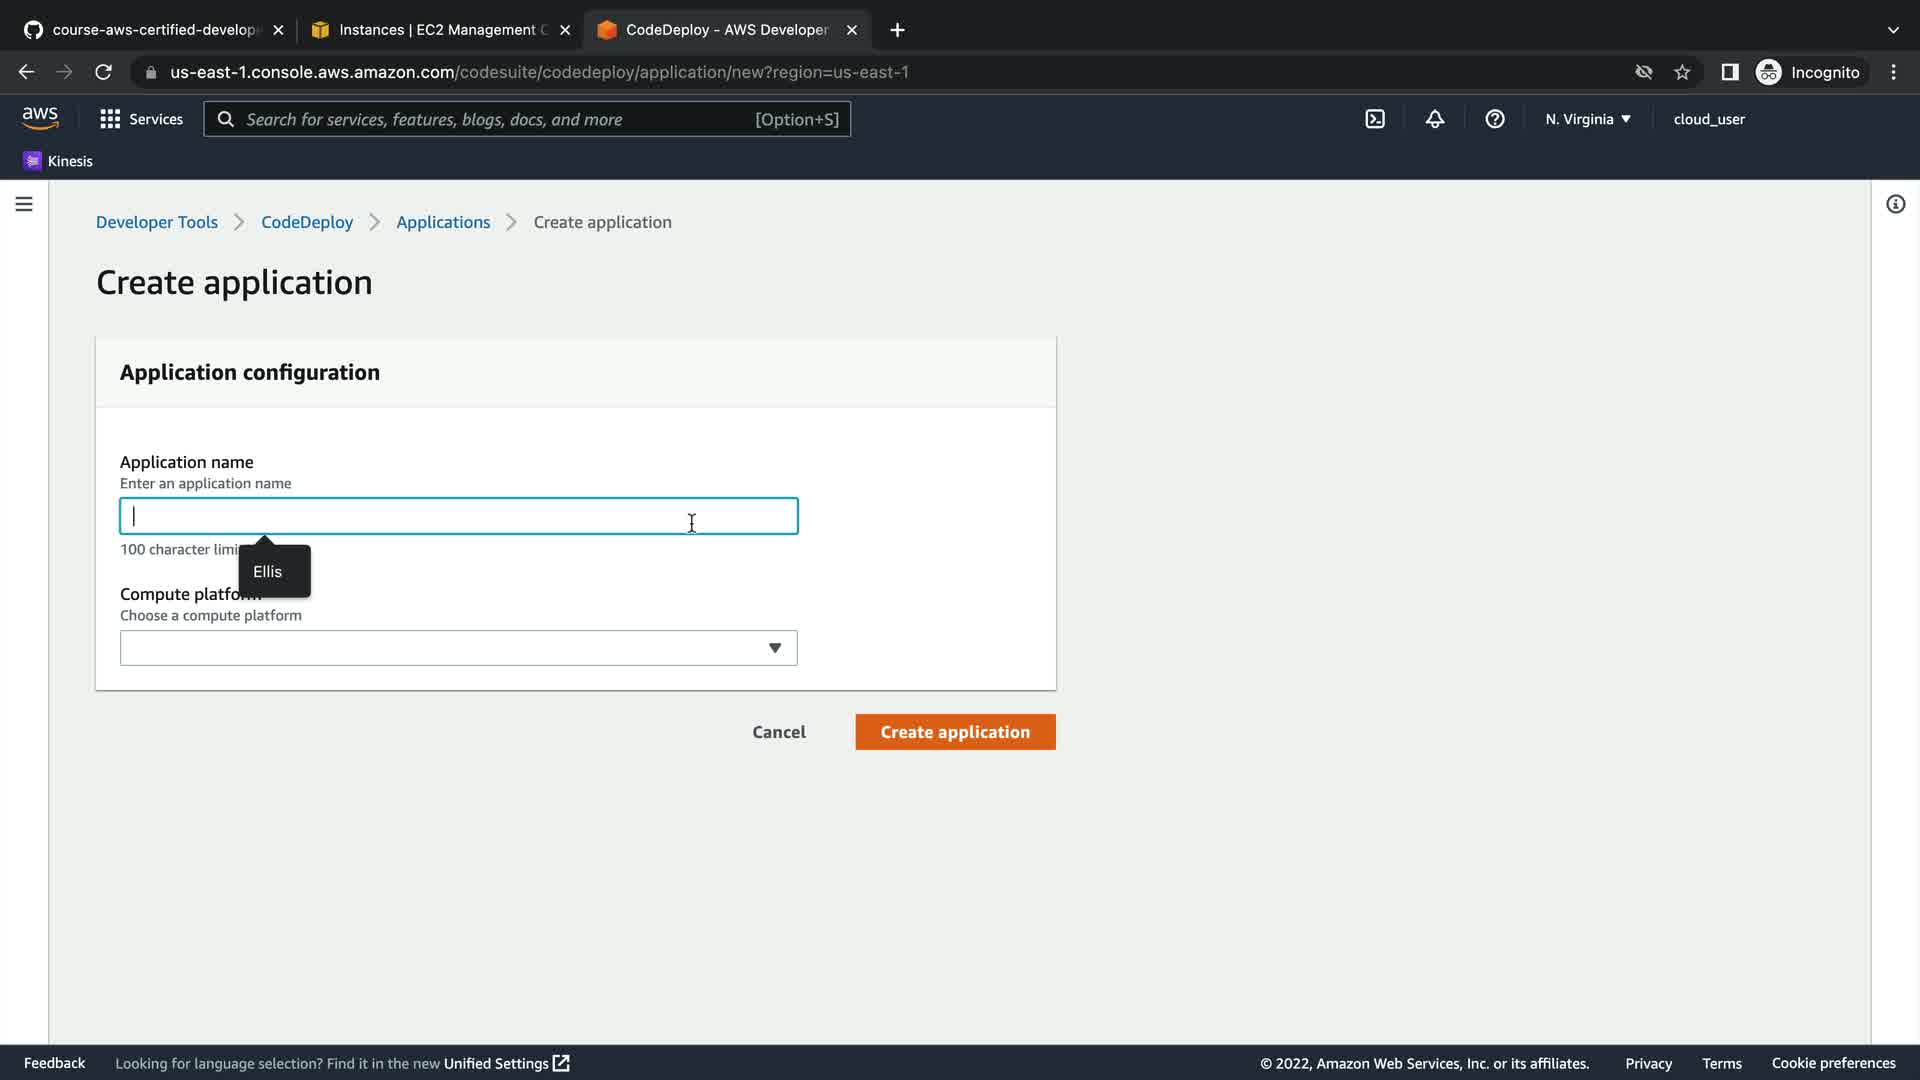
Task: Open the info panel icon
Action: click(x=1895, y=204)
